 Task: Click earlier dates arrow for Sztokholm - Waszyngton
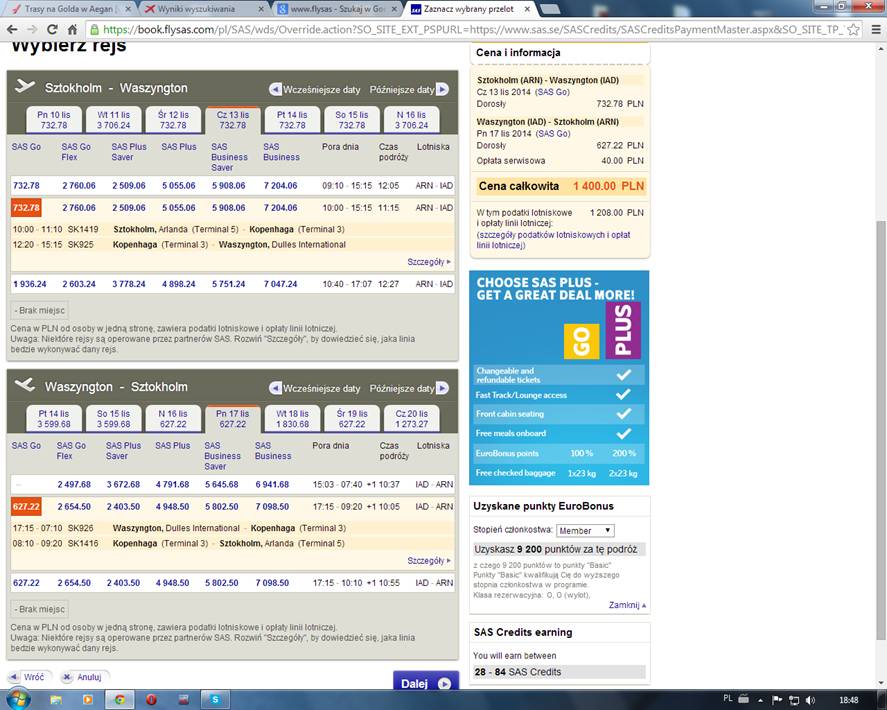pyautogui.click(x=275, y=89)
